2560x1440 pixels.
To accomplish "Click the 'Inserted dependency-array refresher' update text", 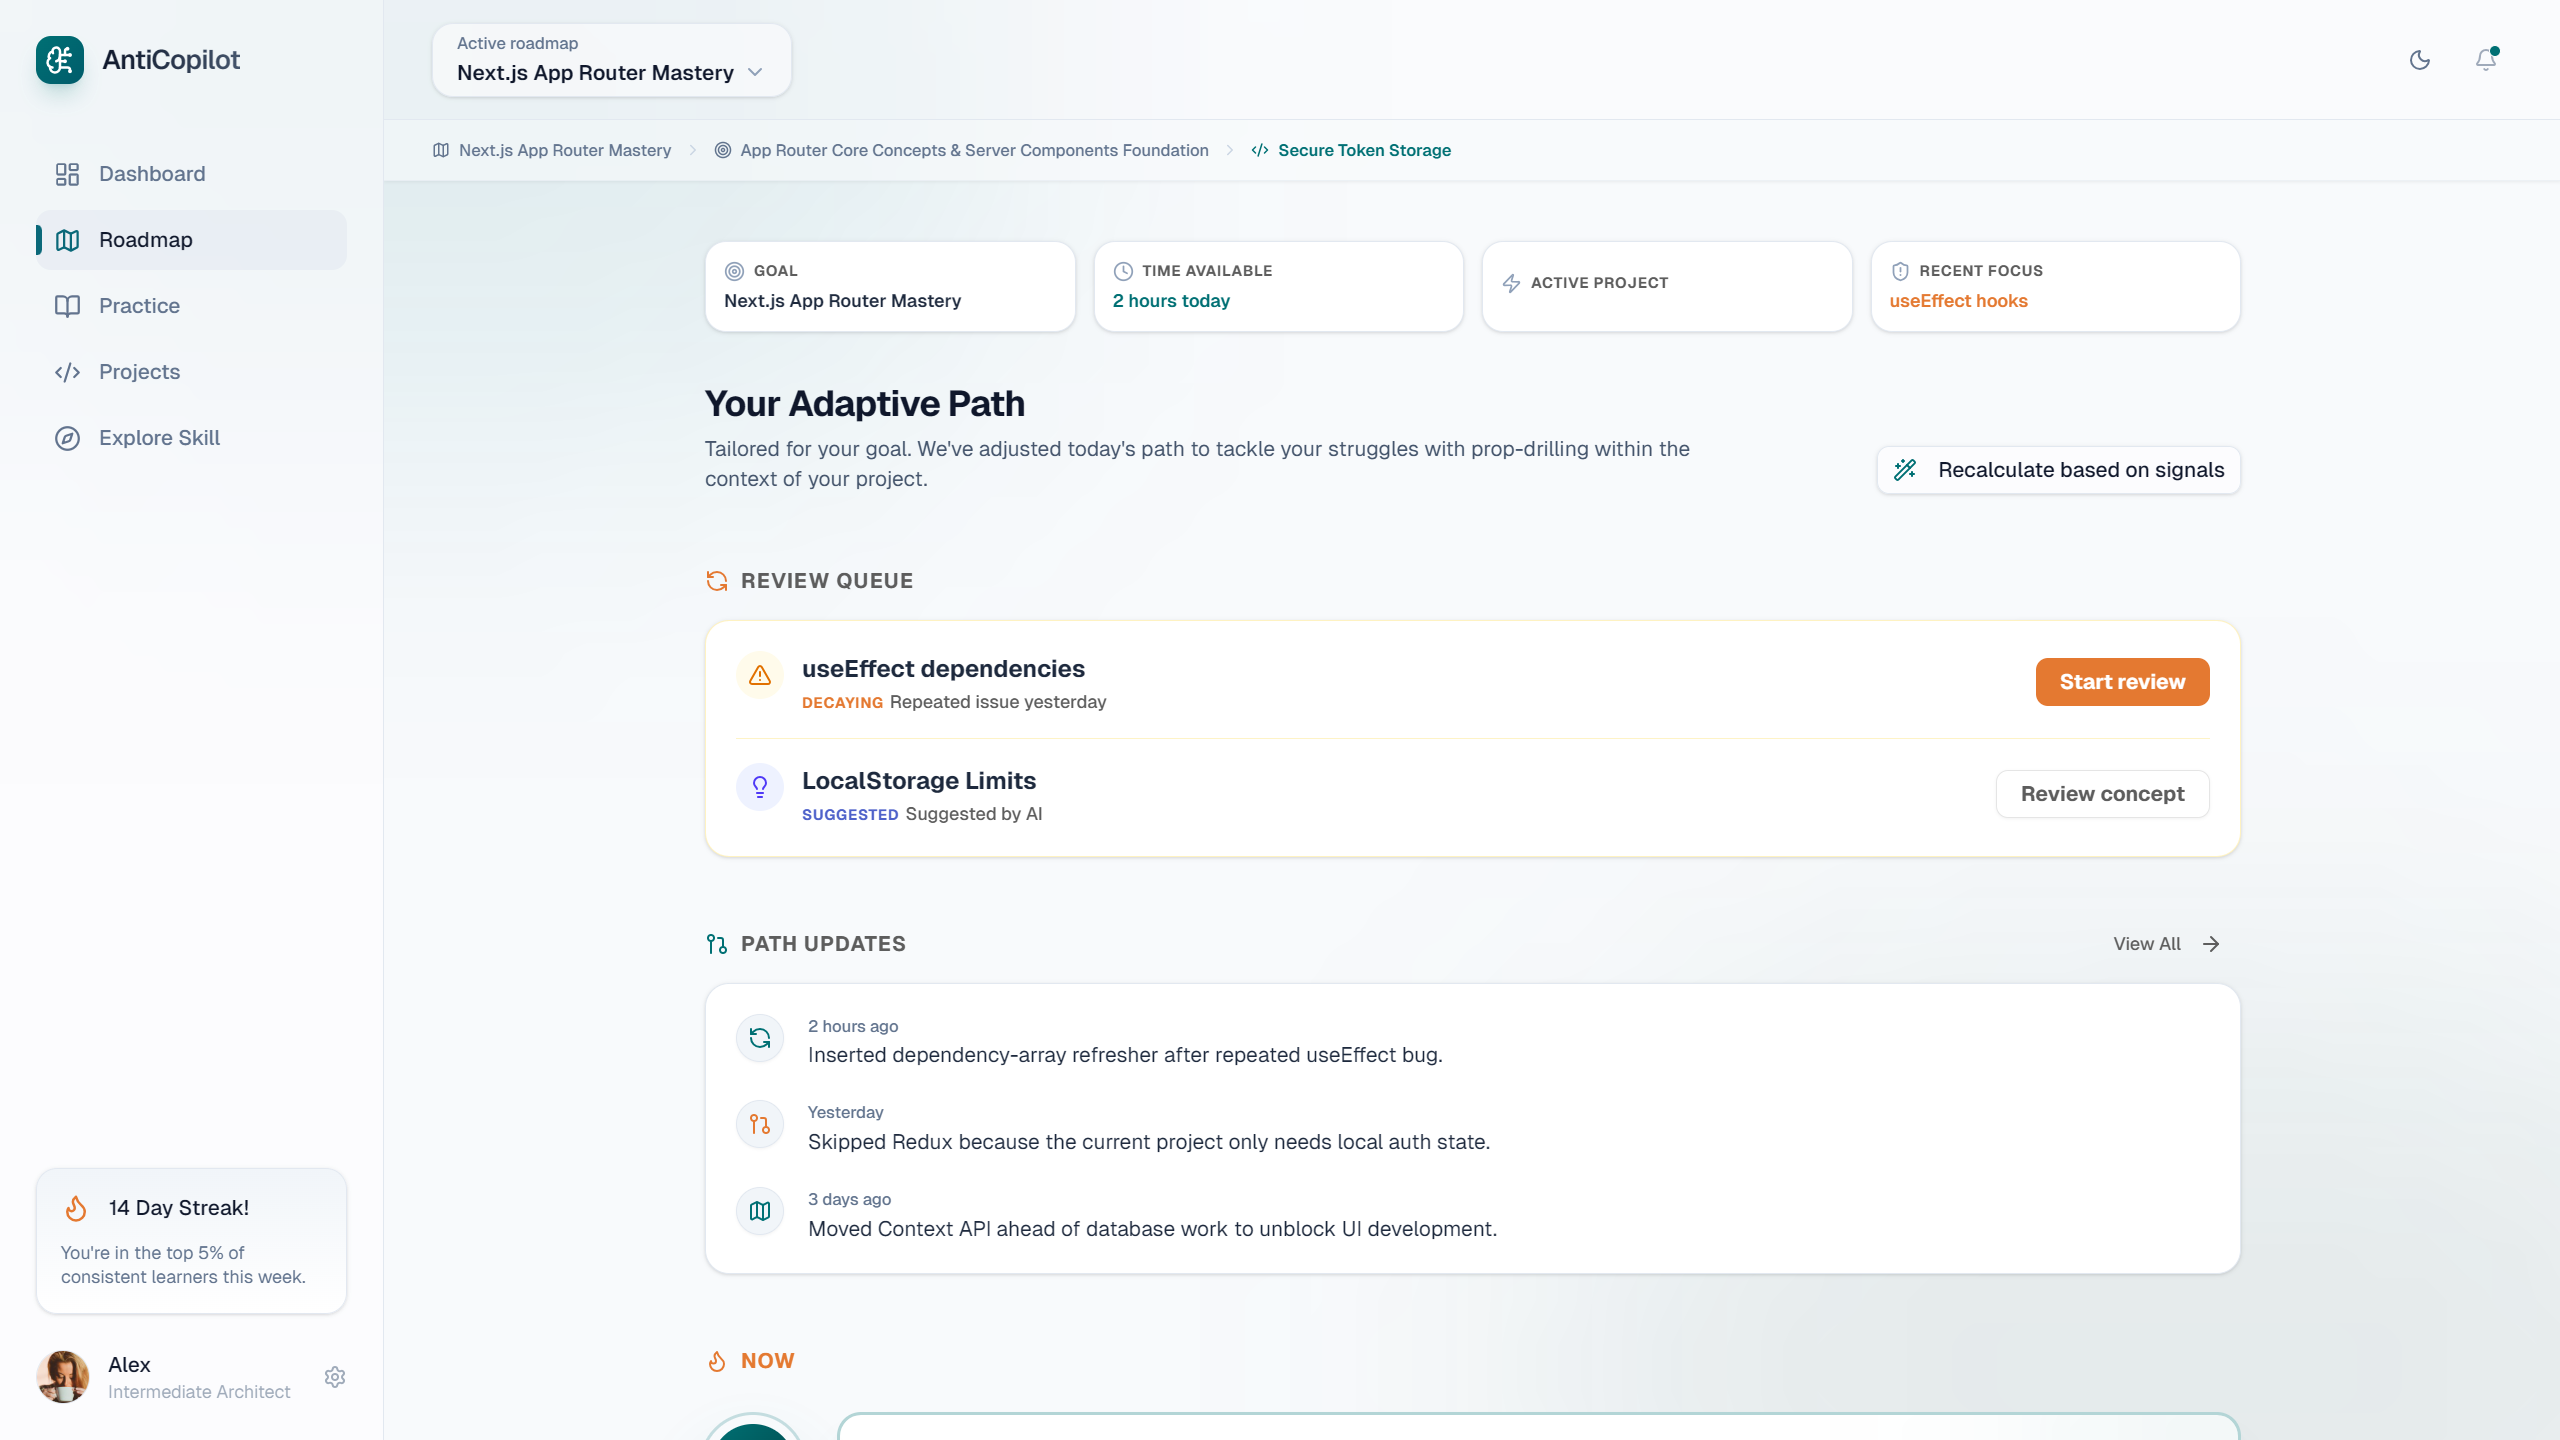I will (x=1125, y=1055).
